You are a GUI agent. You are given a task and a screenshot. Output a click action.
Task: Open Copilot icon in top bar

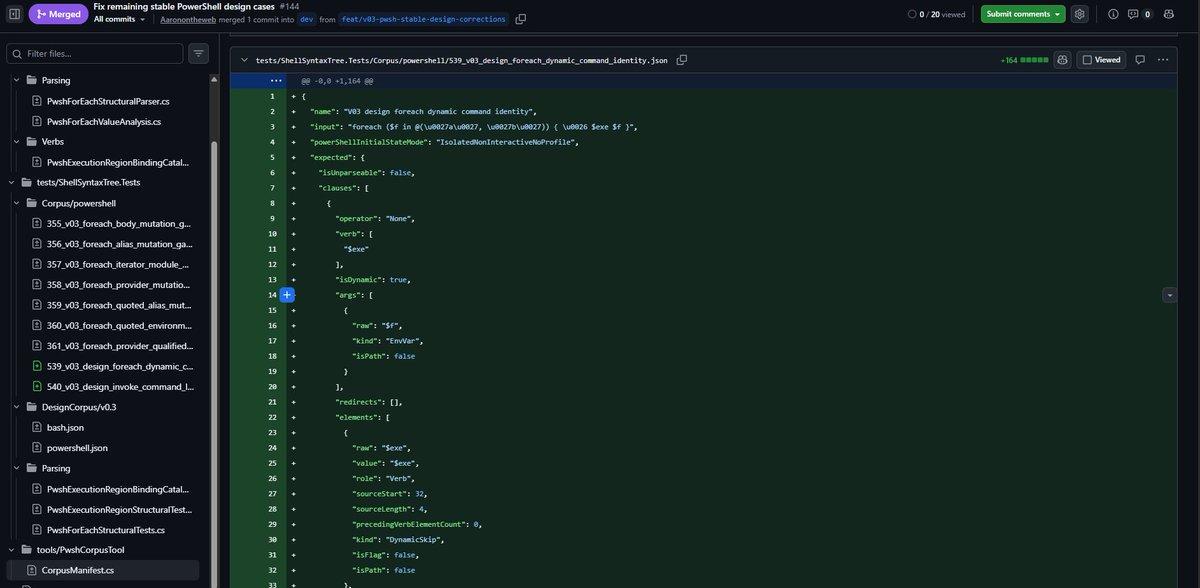click(x=1168, y=14)
